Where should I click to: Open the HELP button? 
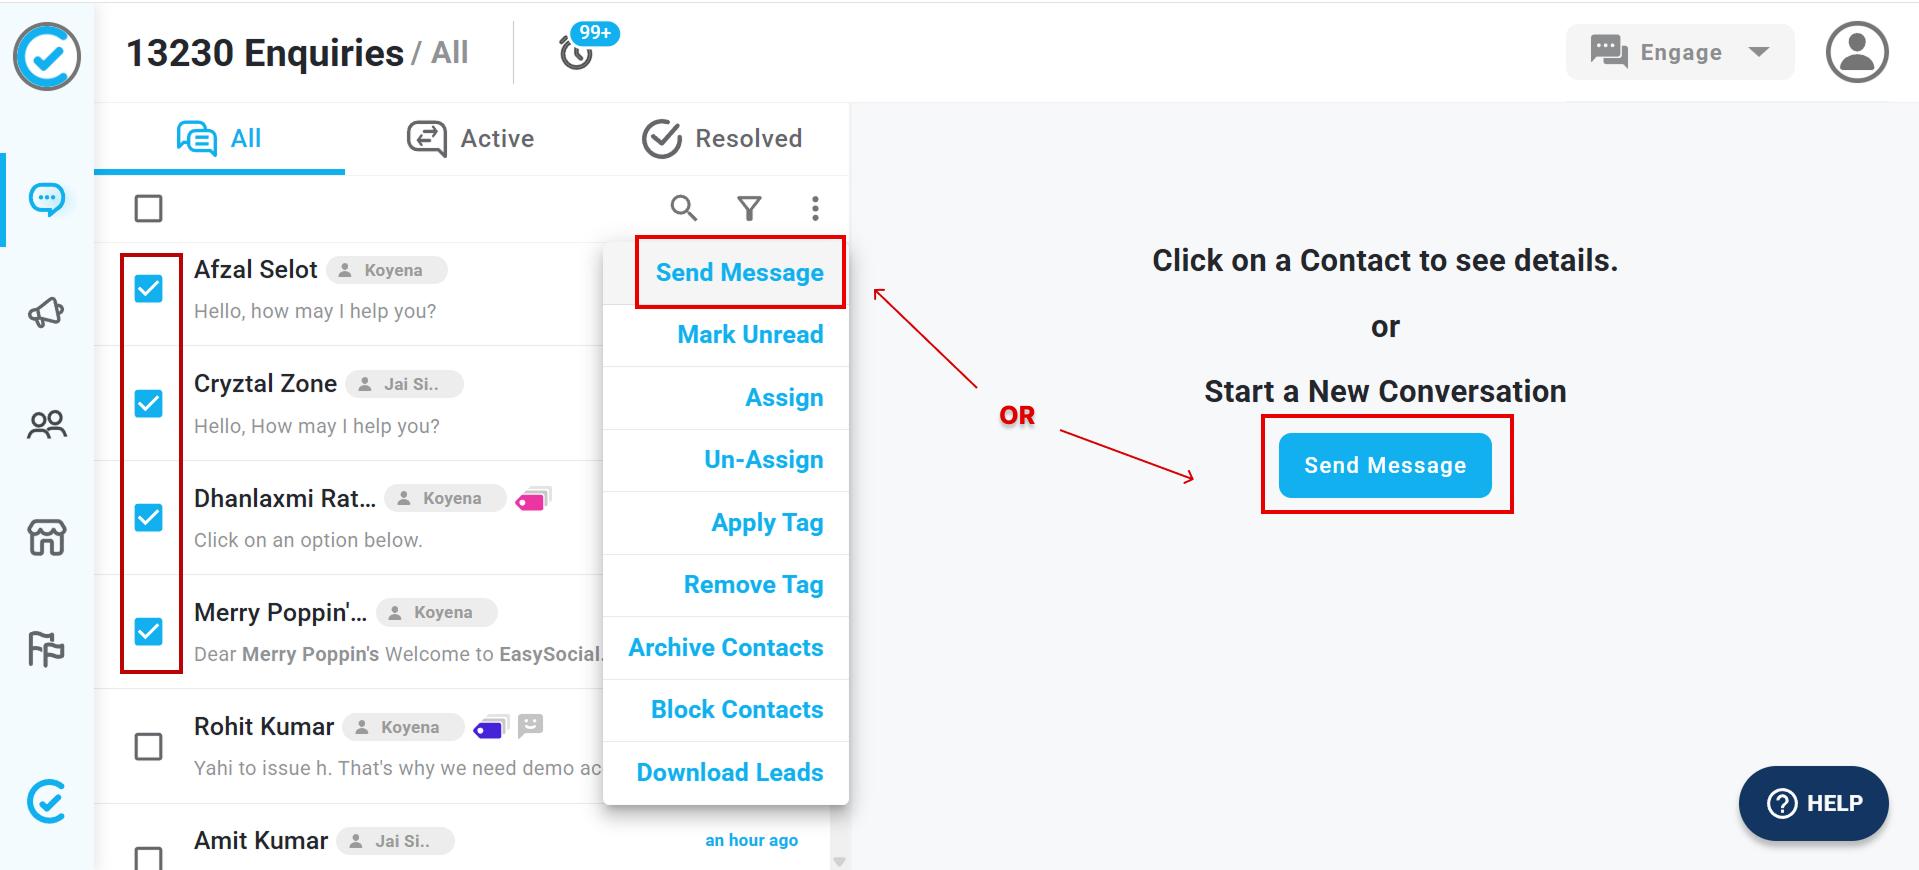(x=1813, y=803)
